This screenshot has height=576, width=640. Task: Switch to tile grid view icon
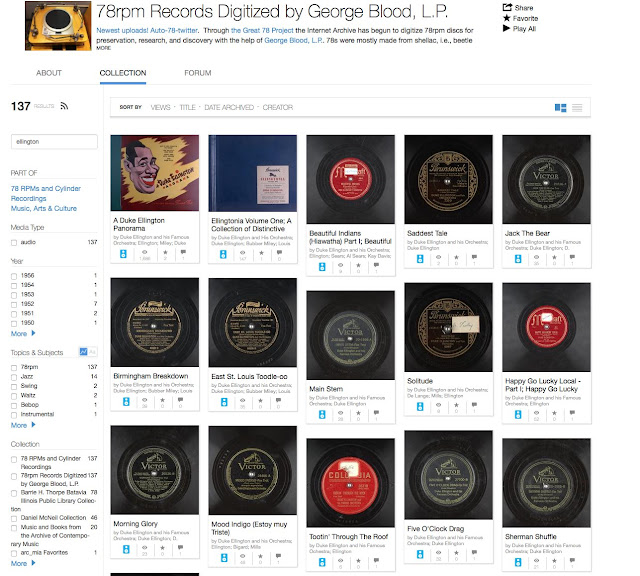[x=560, y=108]
